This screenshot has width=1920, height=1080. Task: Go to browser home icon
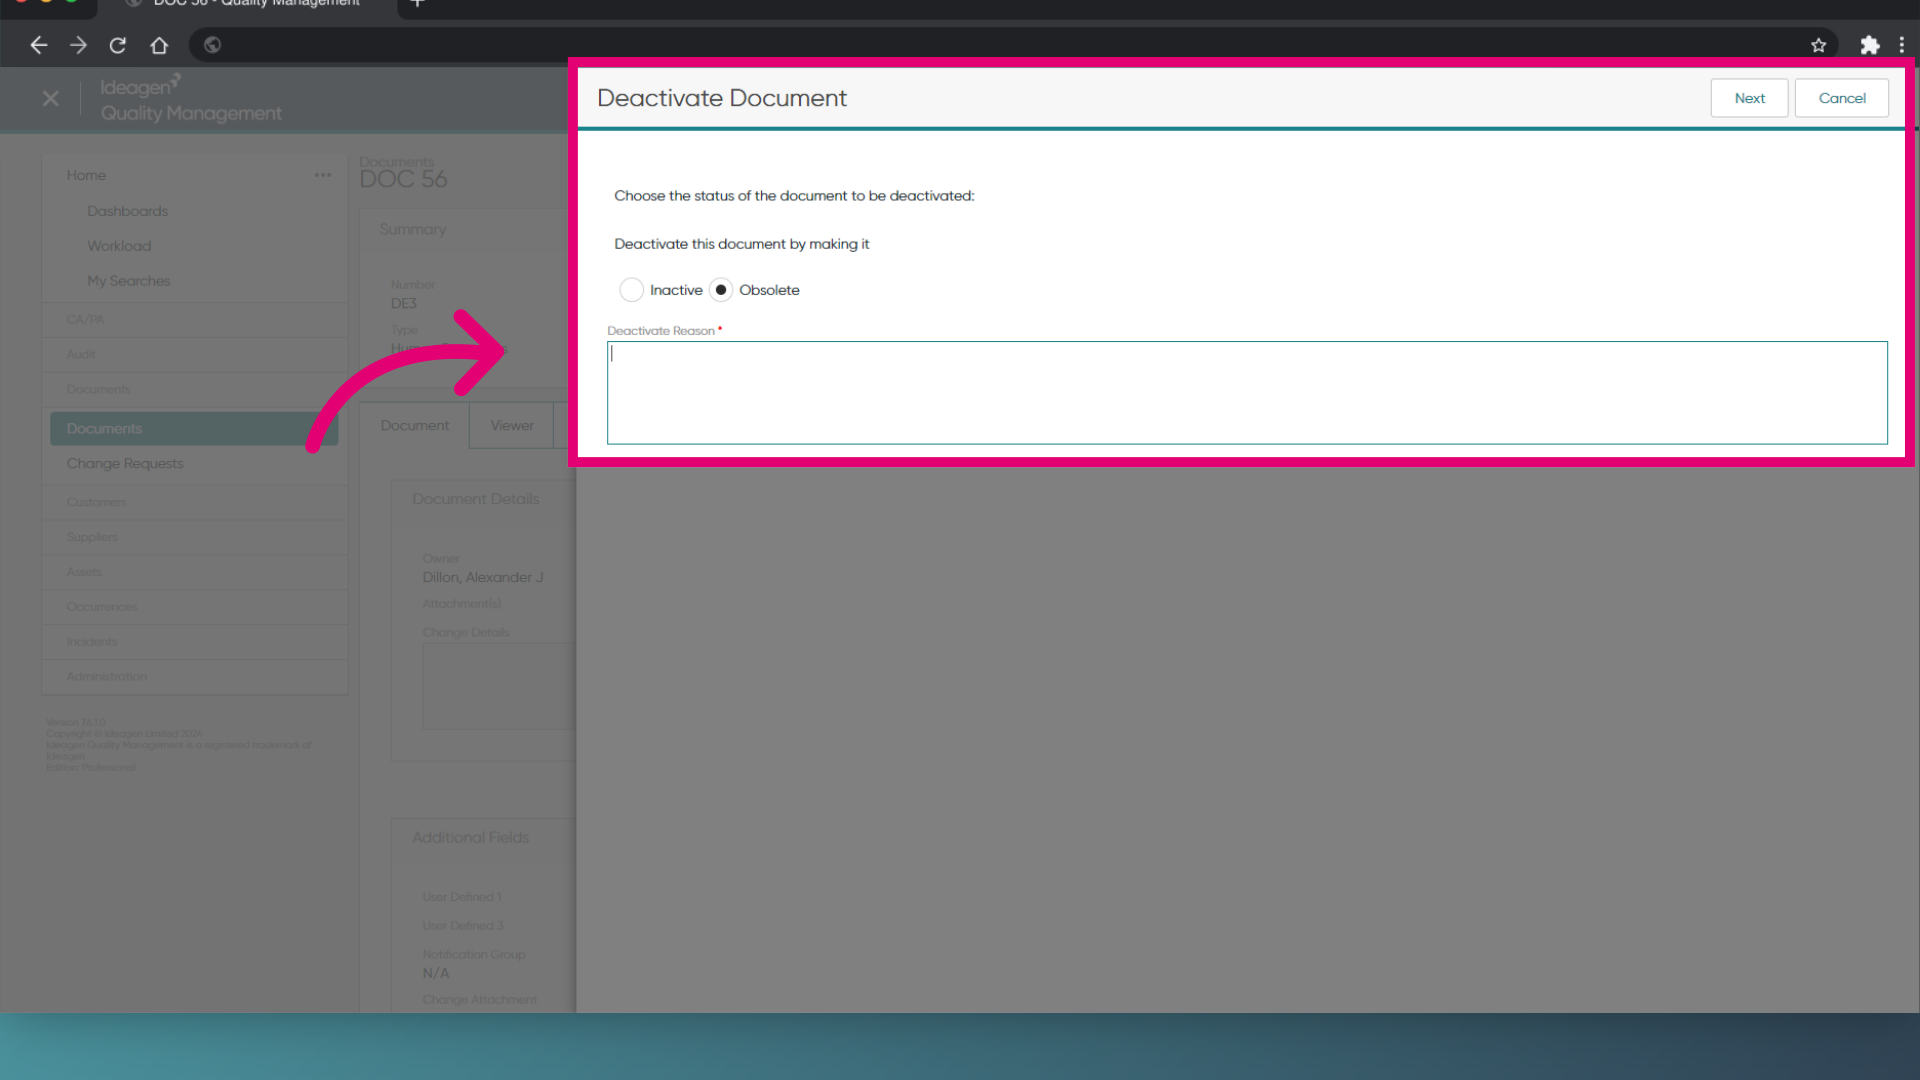159,45
